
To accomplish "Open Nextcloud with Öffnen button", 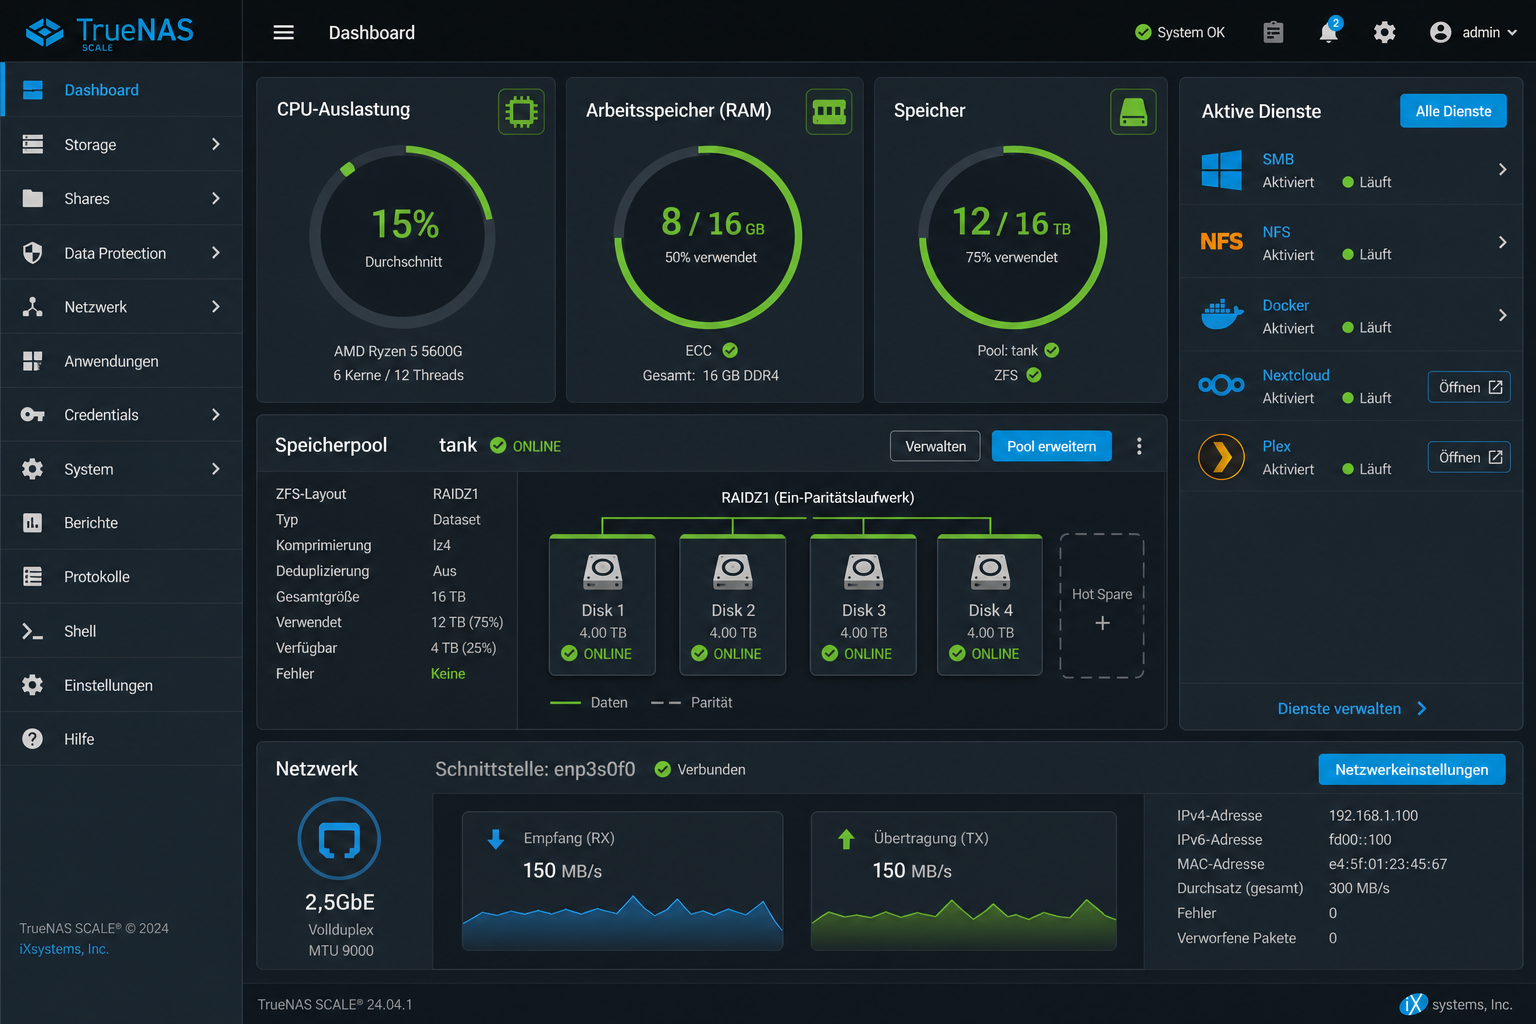I will [1469, 387].
